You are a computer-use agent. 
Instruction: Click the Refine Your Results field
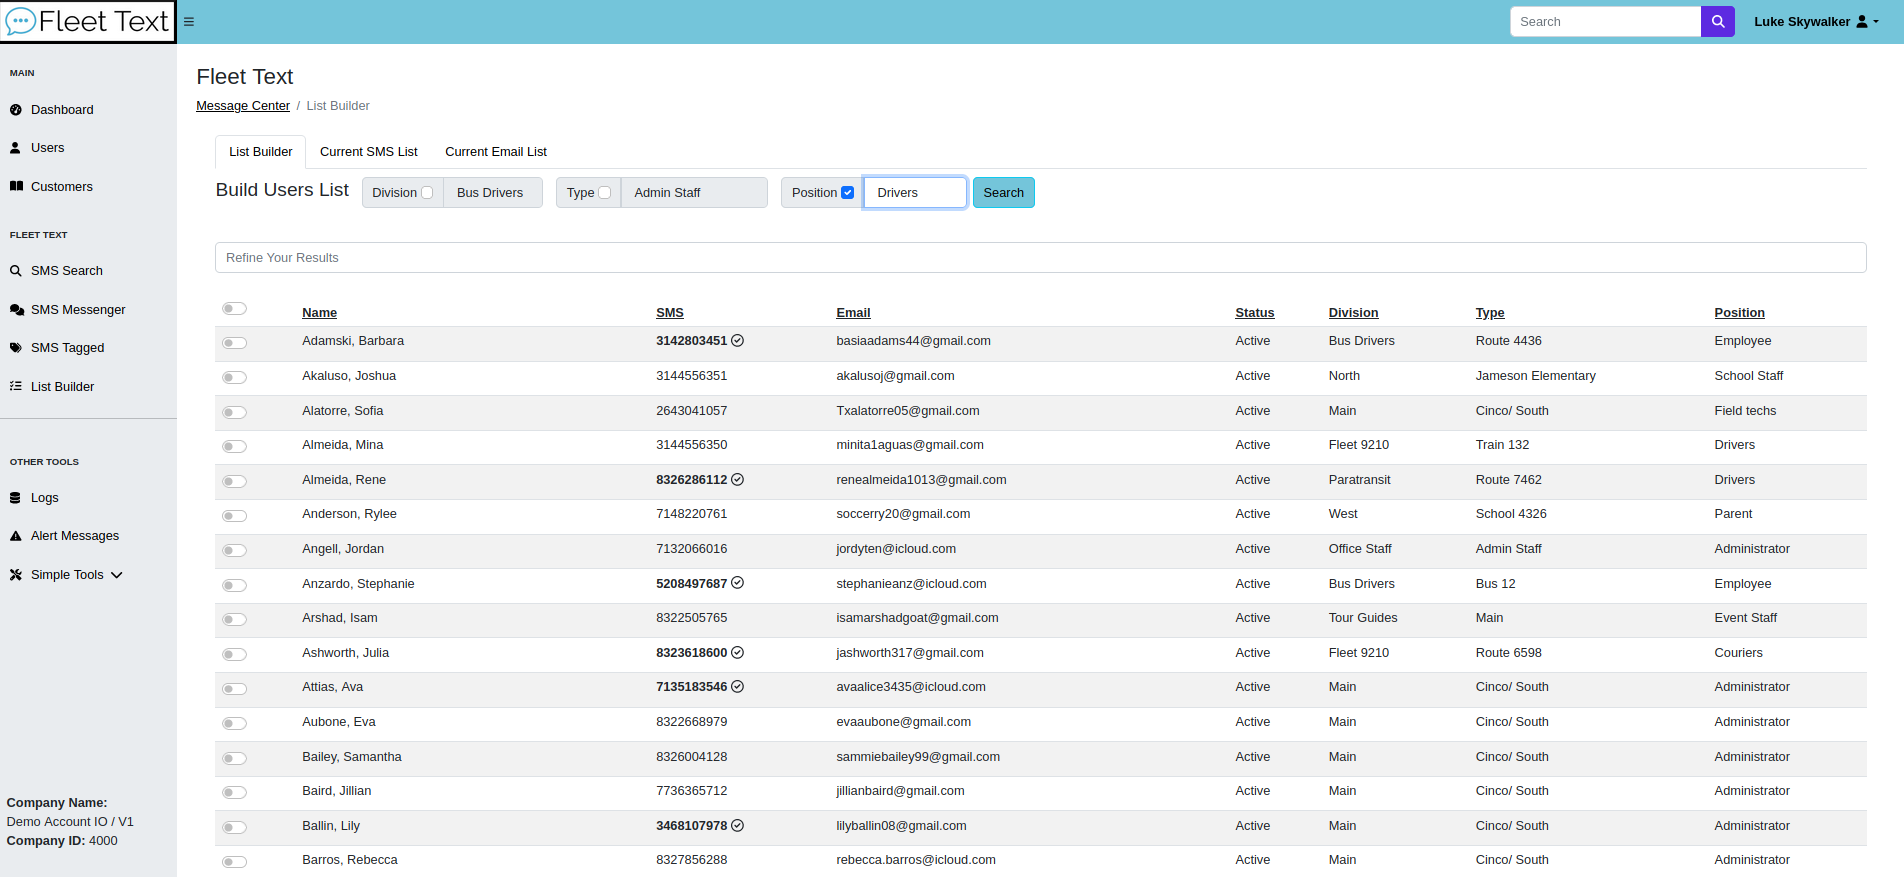(x=1040, y=258)
